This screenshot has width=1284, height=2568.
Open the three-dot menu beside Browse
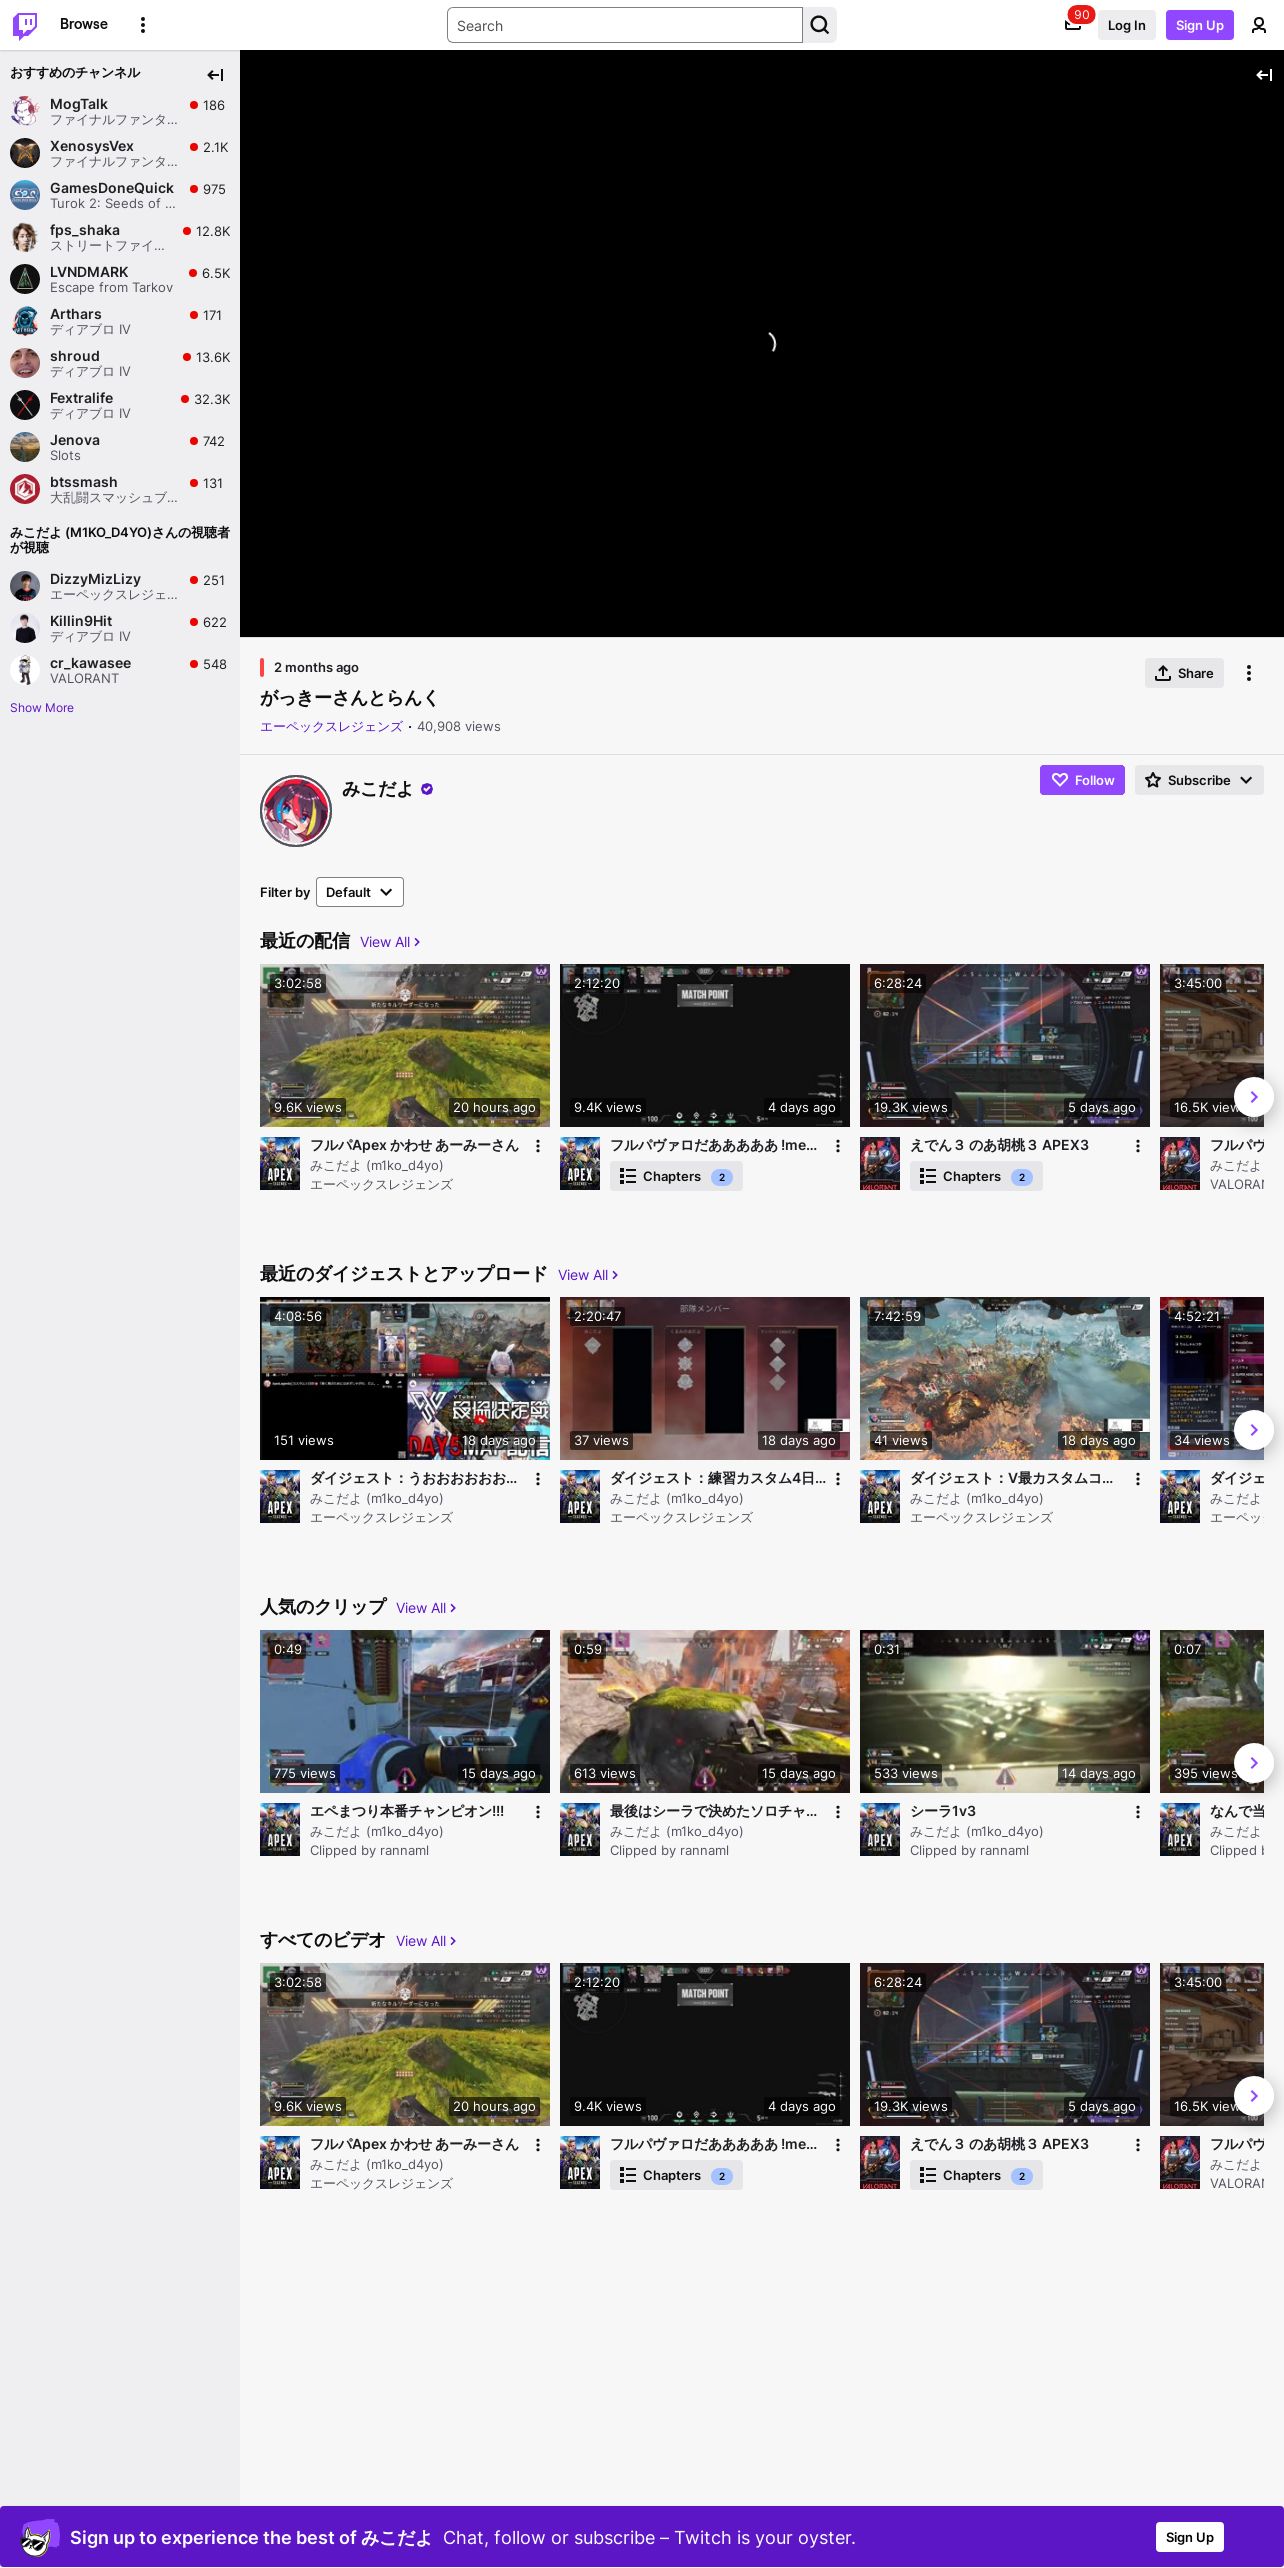click(x=143, y=25)
